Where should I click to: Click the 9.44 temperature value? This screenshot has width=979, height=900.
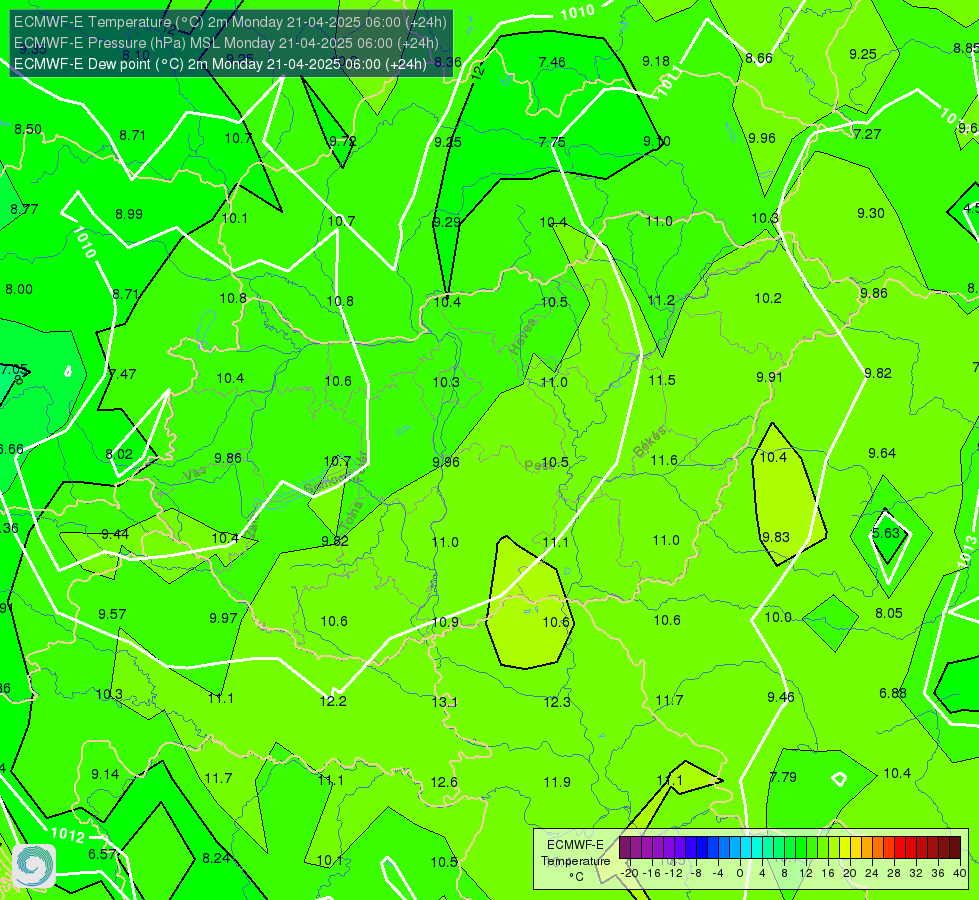click(x=115, y=534)
